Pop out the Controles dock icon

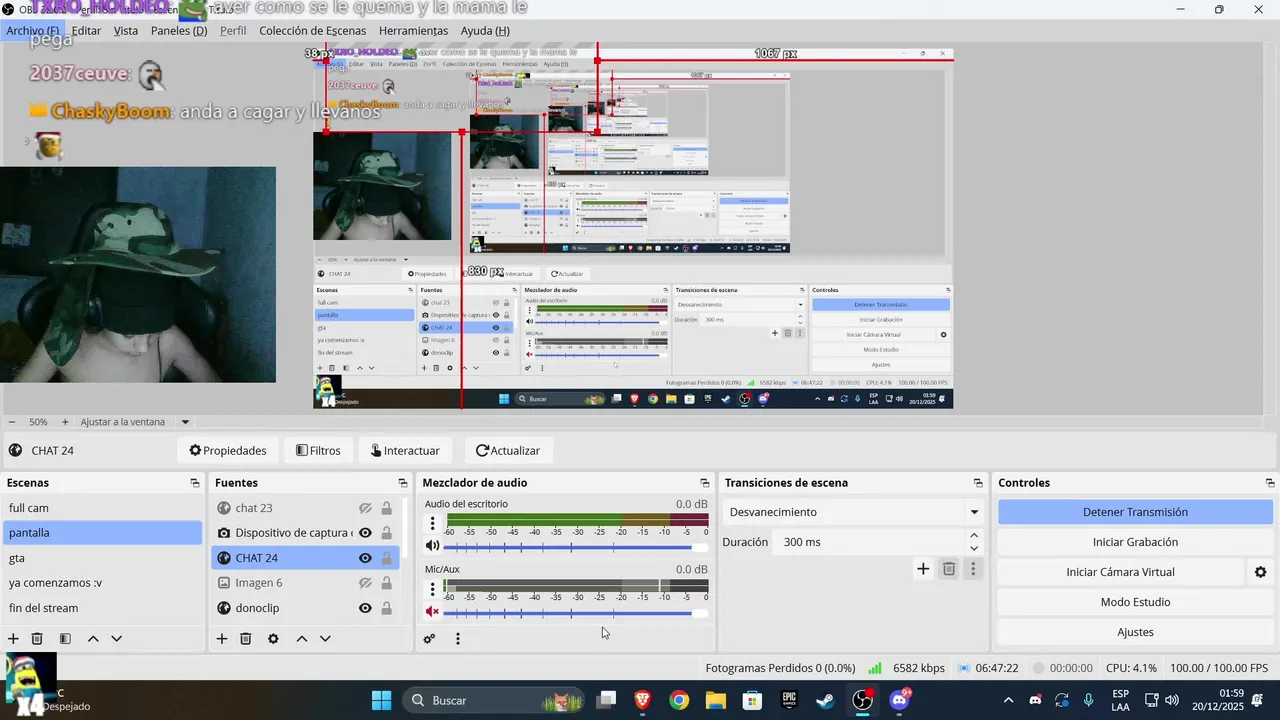1270,483
